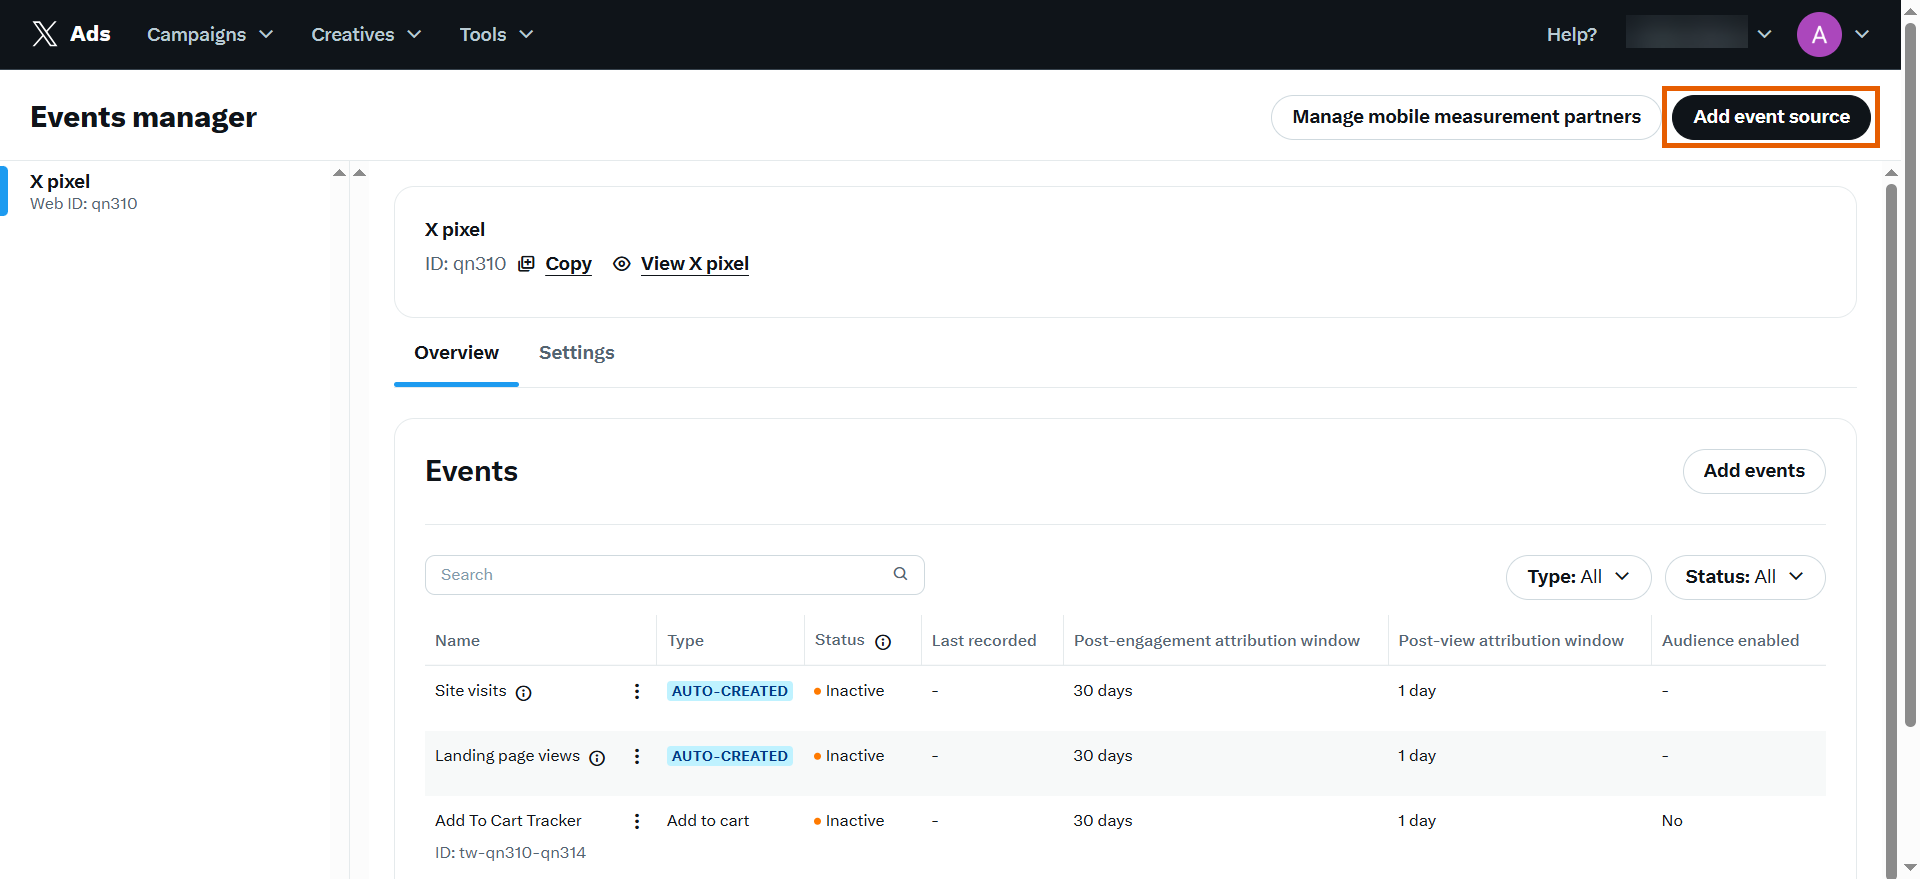Open the Status: All filter dropdown
Image resolution: width=1920 pixels, height=879 pixels.
[1745, 577]
